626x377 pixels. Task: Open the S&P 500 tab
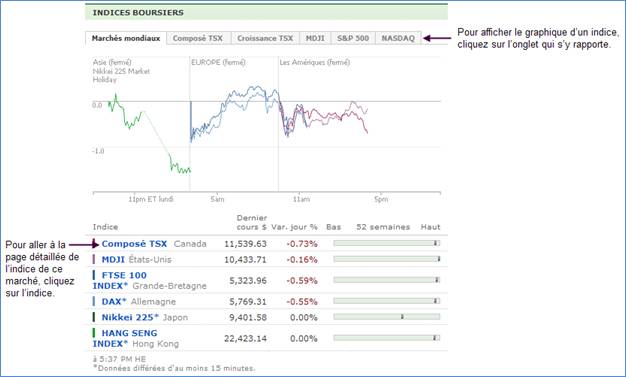(353, 38)
